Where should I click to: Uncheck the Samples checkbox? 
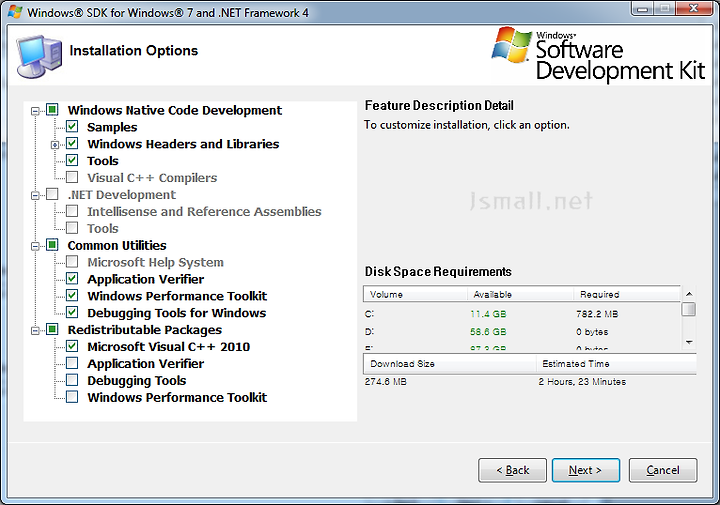pos(72,126)
